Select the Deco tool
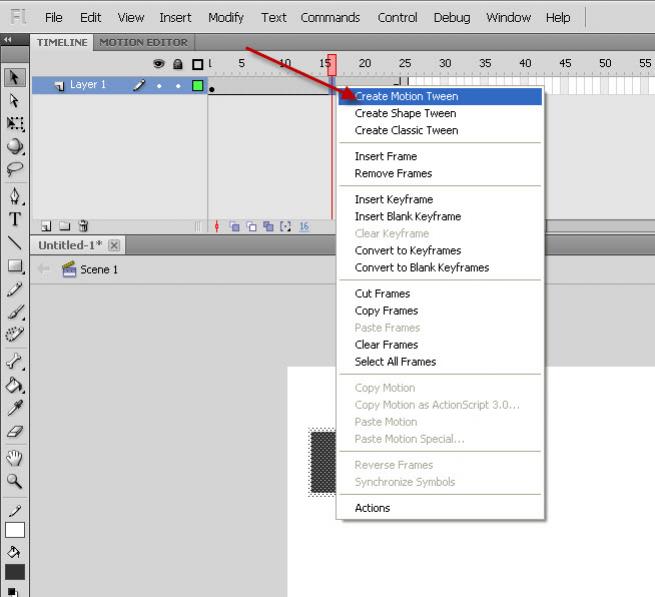This screenshot has height=597, width=655. click(x=15, y=335)
